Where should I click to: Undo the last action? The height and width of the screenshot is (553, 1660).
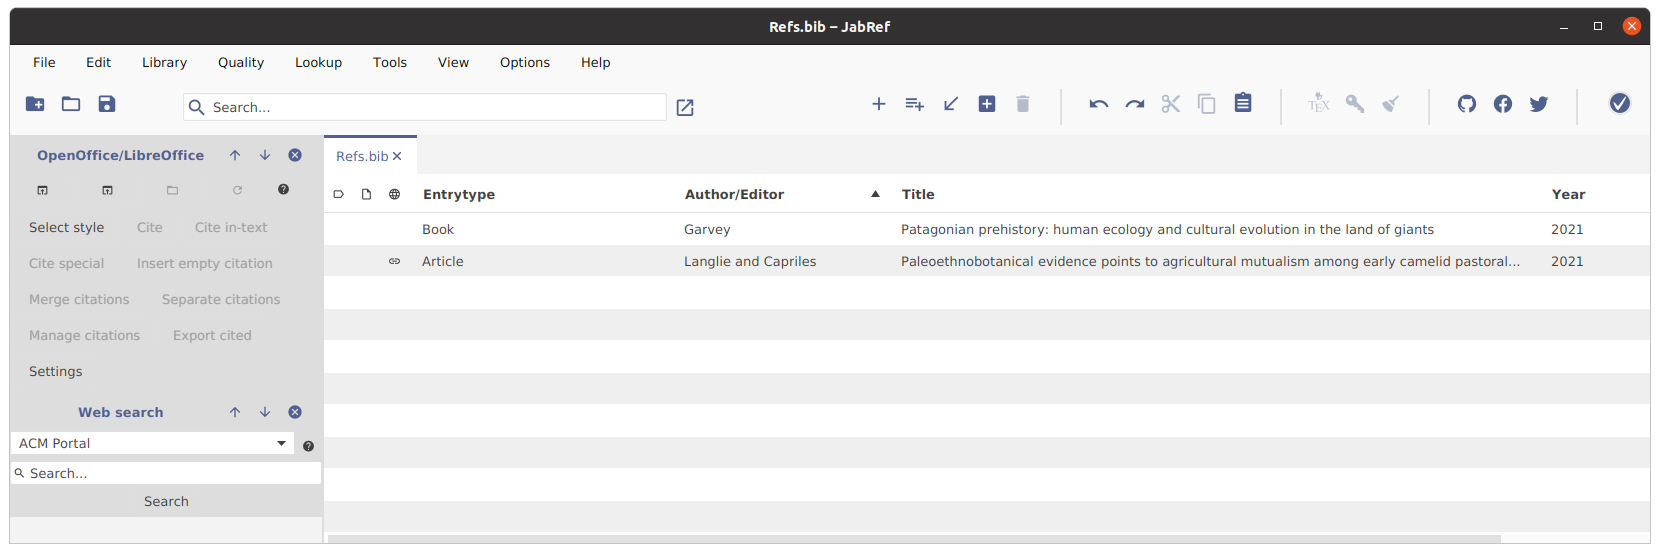(x=1099, y=104)
